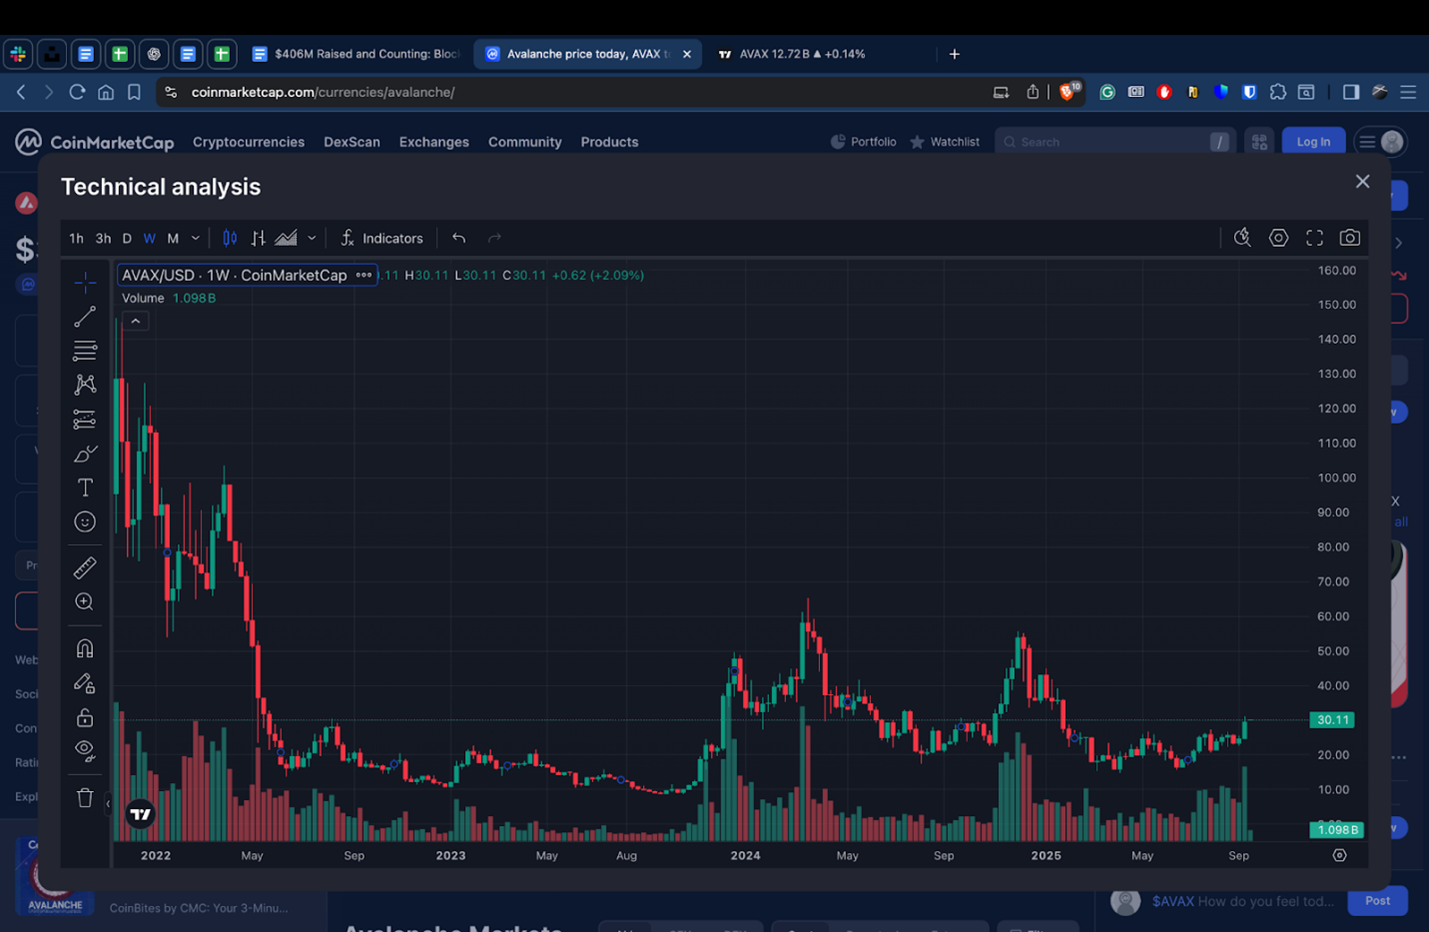Open the Fibonacci retracement lines tool
Viewport: 1429px width, 932px height.
[85, 351]
